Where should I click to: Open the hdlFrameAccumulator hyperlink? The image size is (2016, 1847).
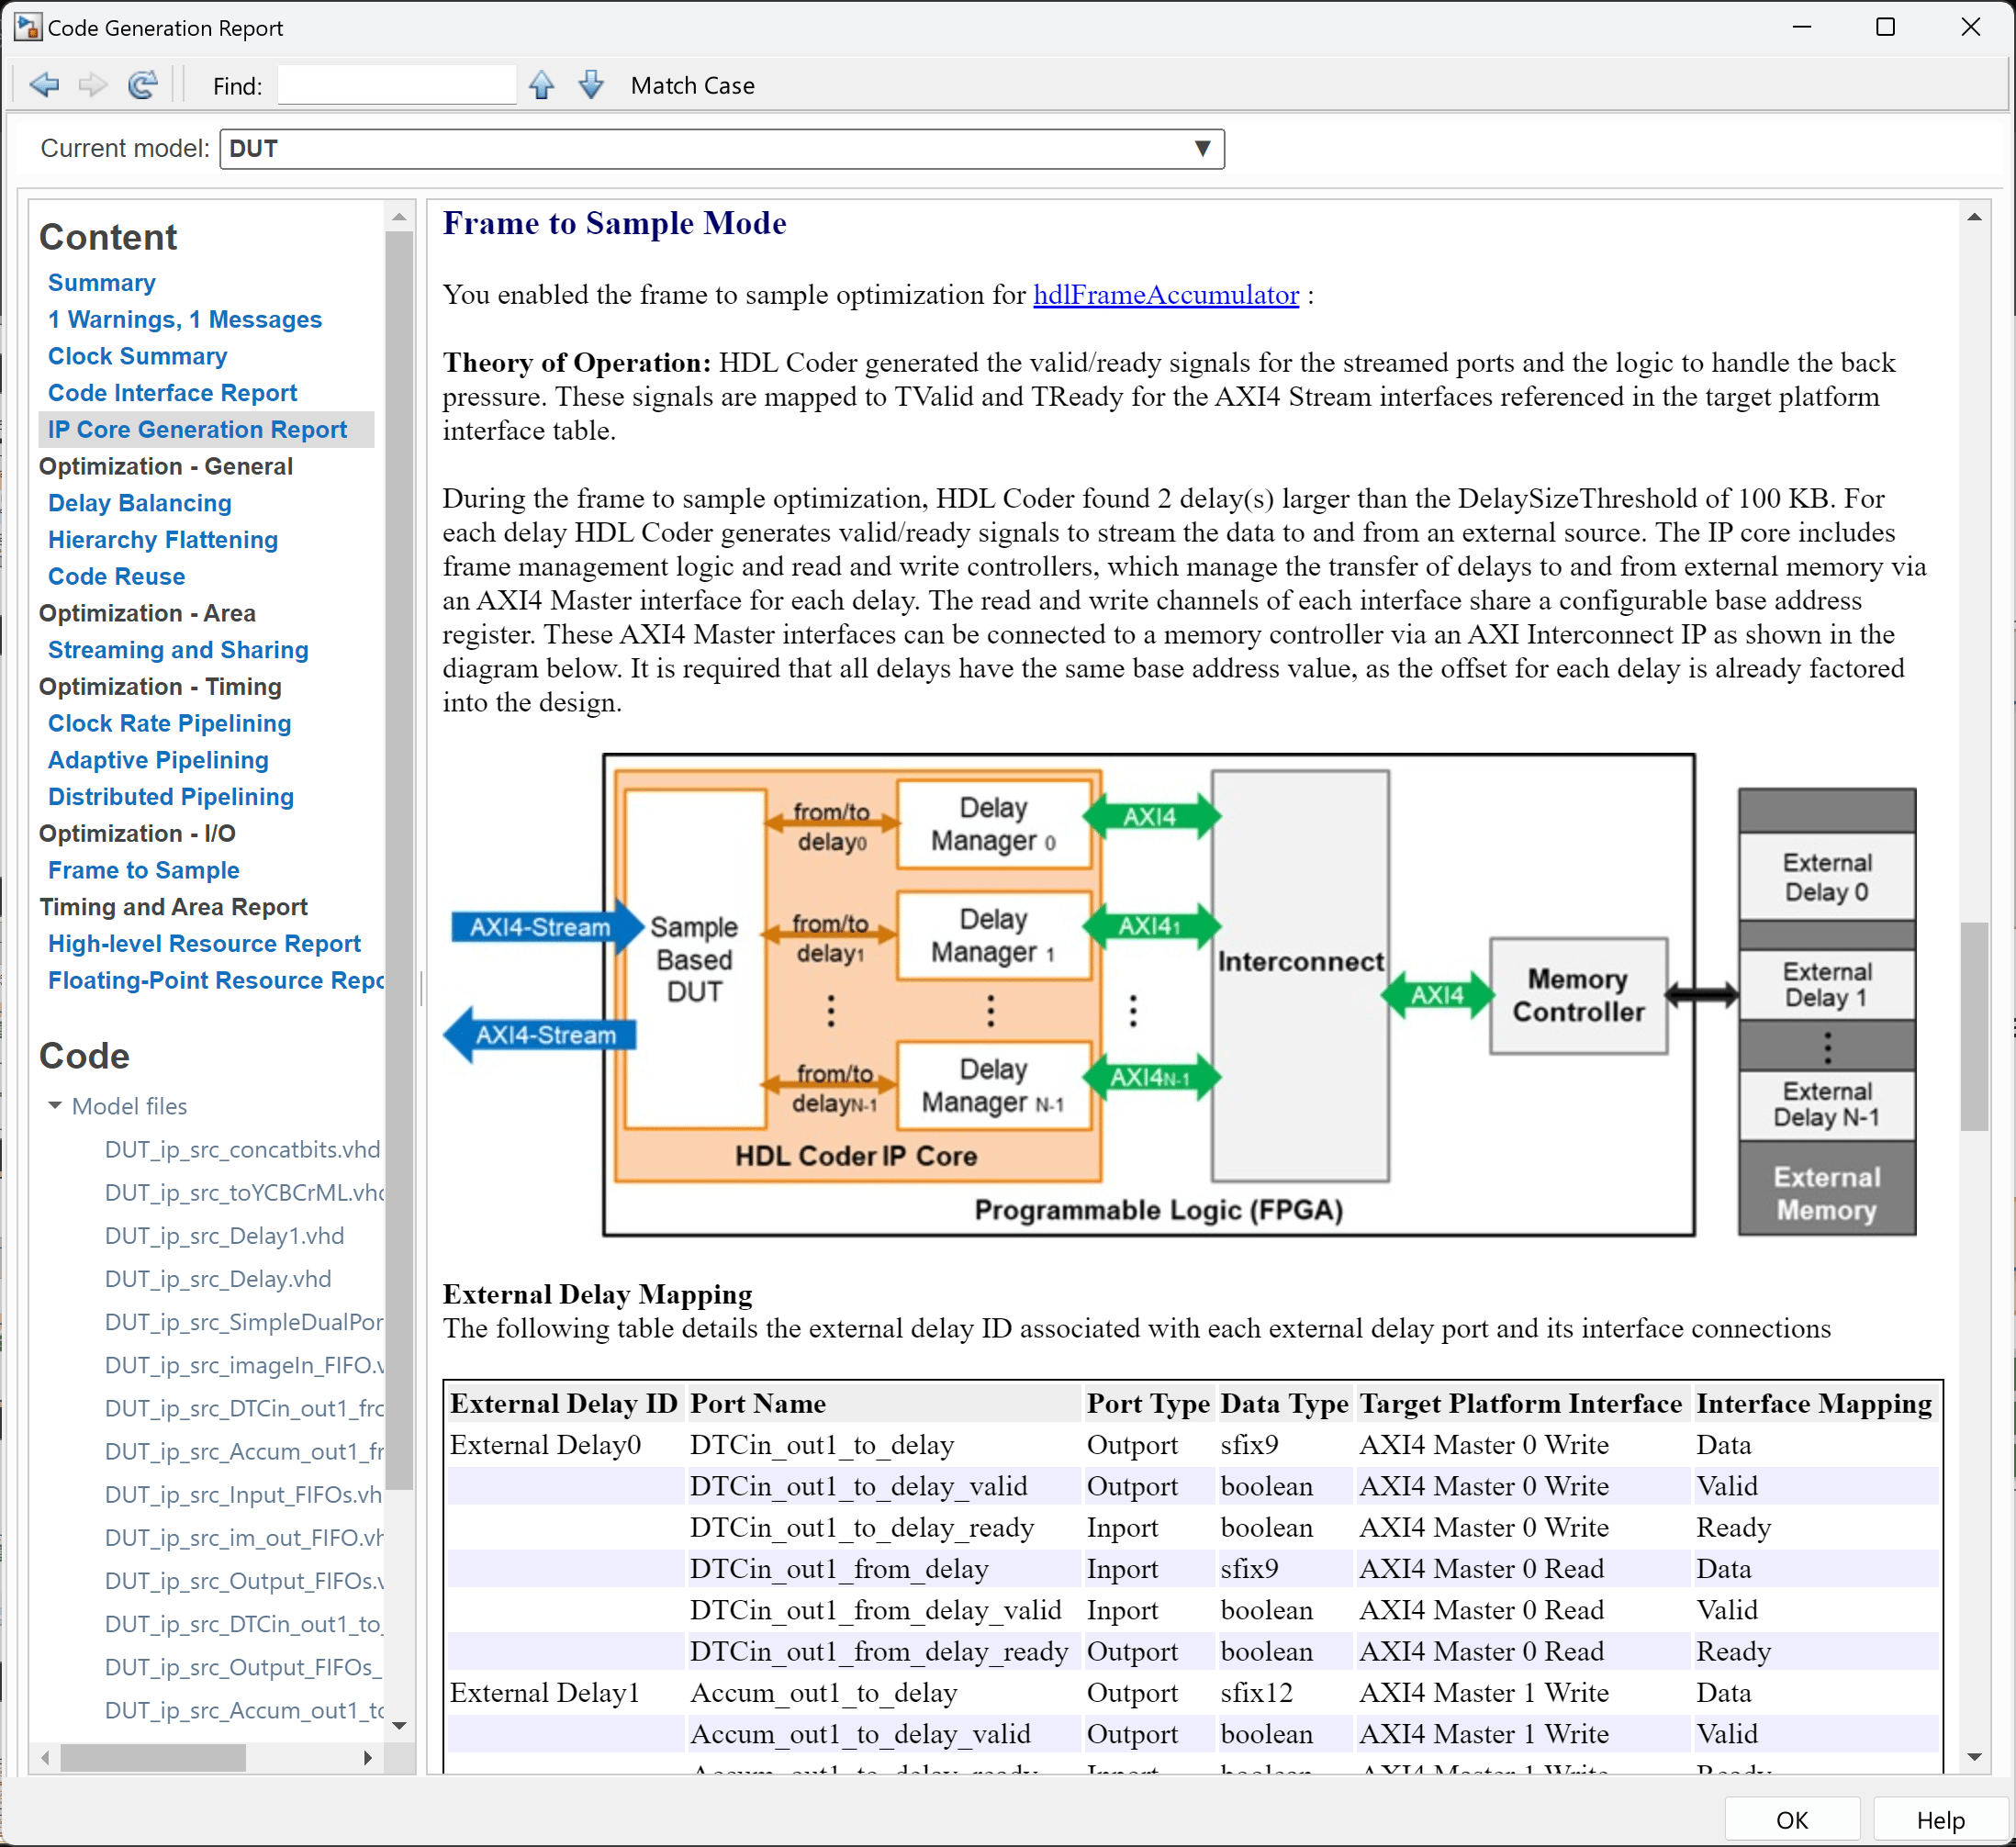[1165, 295]
